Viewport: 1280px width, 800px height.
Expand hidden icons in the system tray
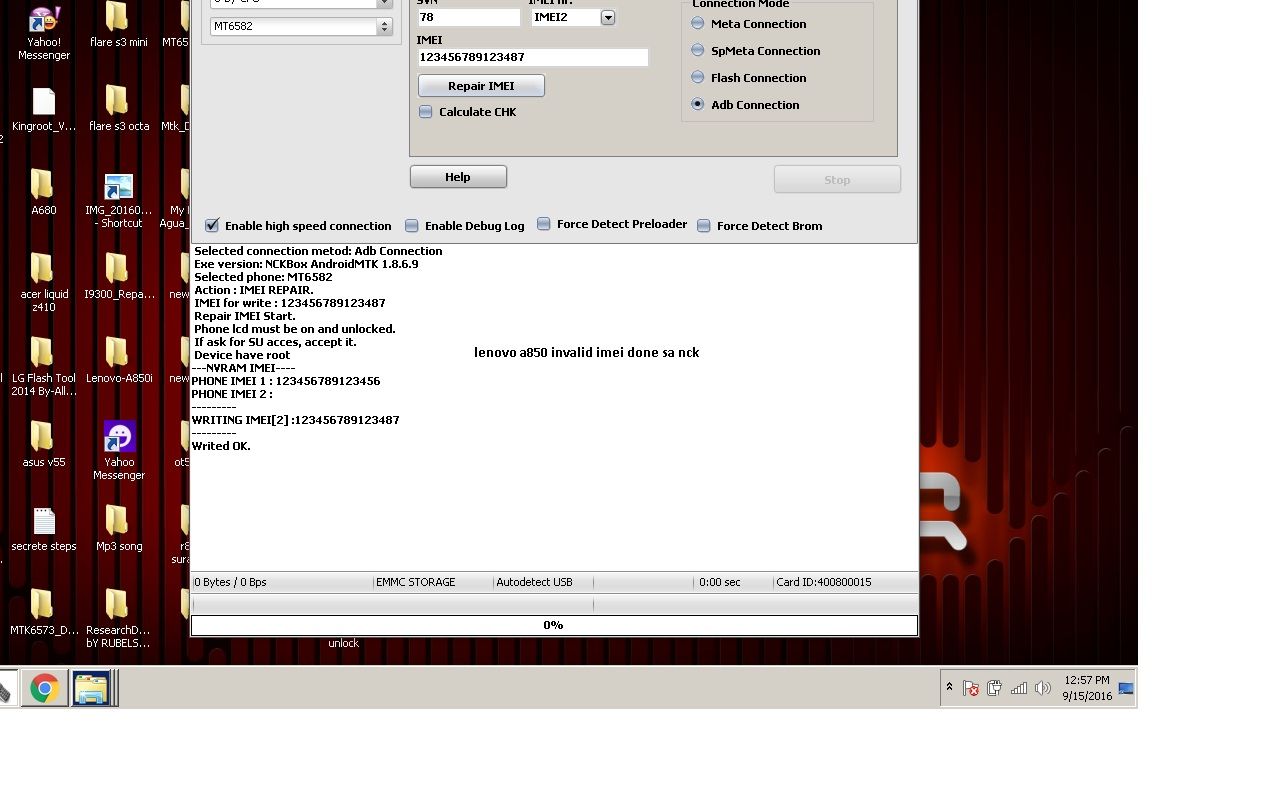coord(950,688)
